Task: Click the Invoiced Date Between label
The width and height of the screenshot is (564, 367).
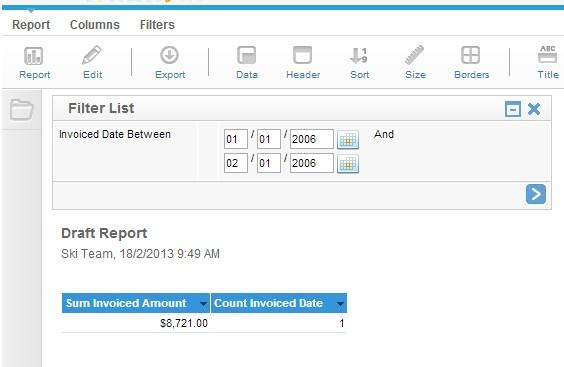Action: [x=115, y=134]
